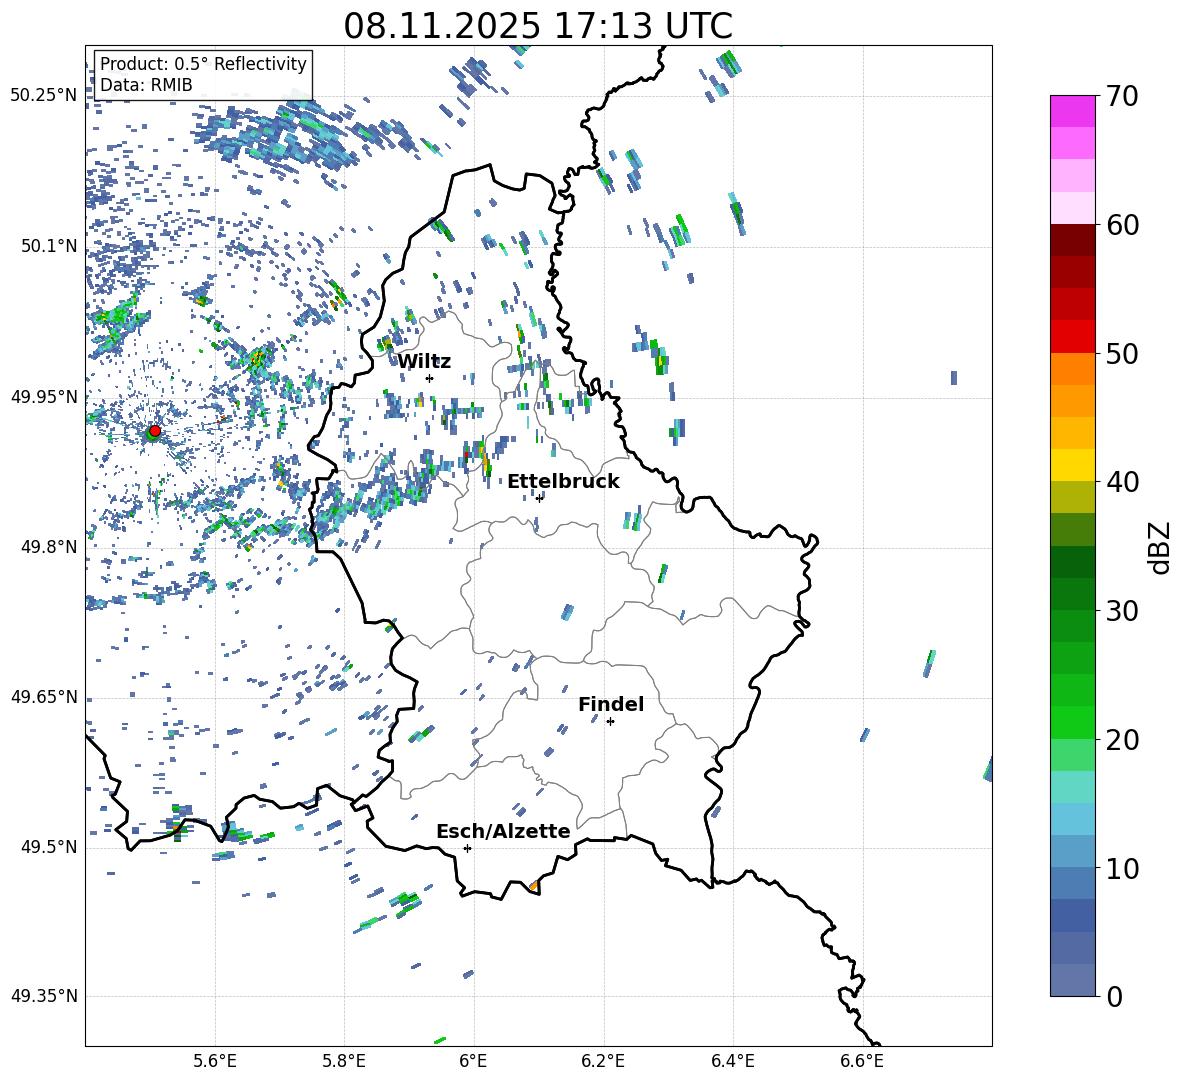1184x1081 pixels.
Task: Select the Ettelbruck city label
Action: (x=563, y=482)
